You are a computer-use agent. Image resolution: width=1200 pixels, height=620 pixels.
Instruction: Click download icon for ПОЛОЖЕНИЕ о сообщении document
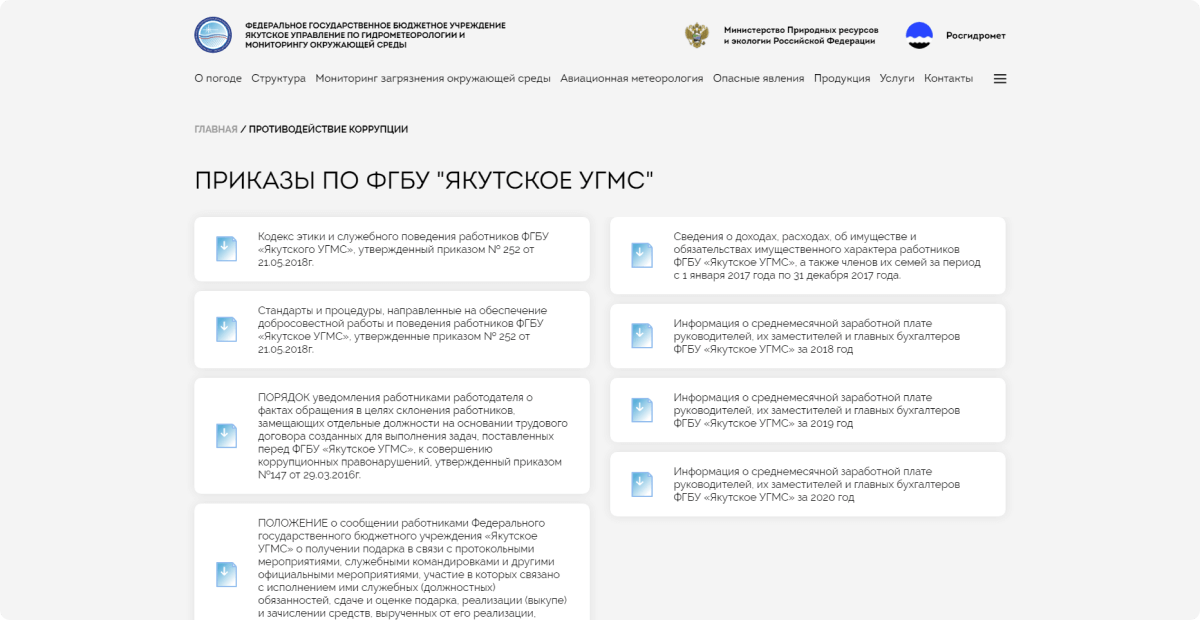pos(227,574)
